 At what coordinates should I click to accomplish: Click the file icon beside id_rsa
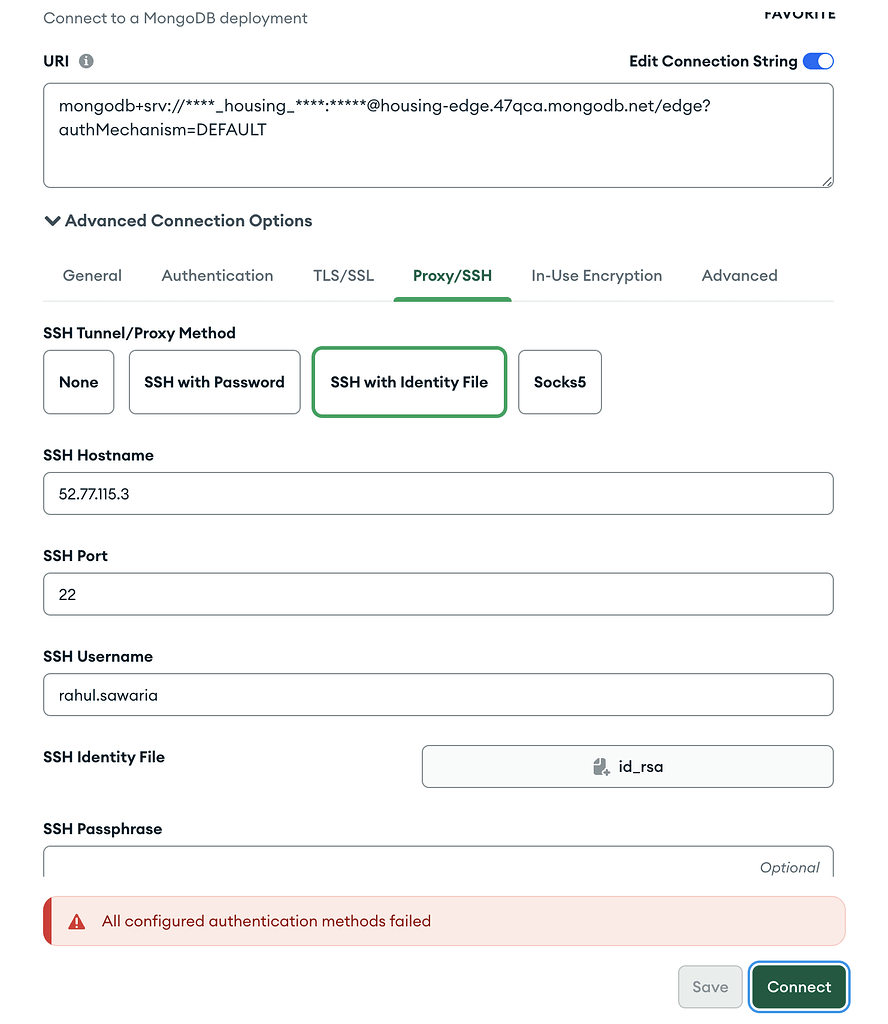pyautogui.click(x=601, y=767)
